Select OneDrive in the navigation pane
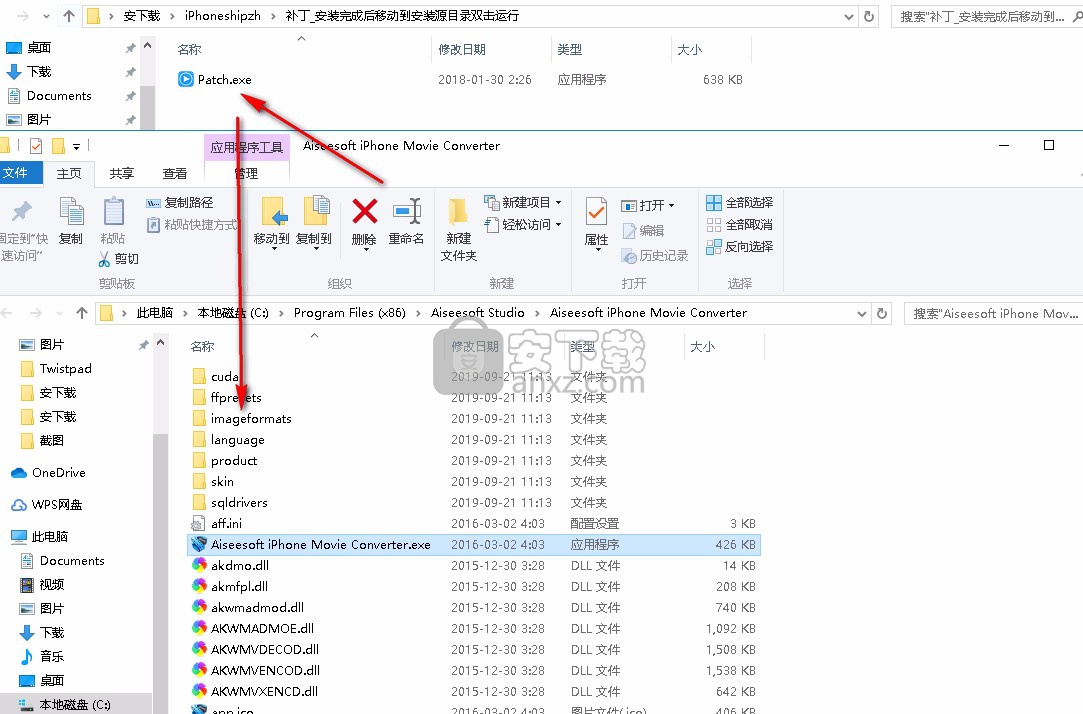The height and width of the screenshot is (714, 1083). click(58, 473)
